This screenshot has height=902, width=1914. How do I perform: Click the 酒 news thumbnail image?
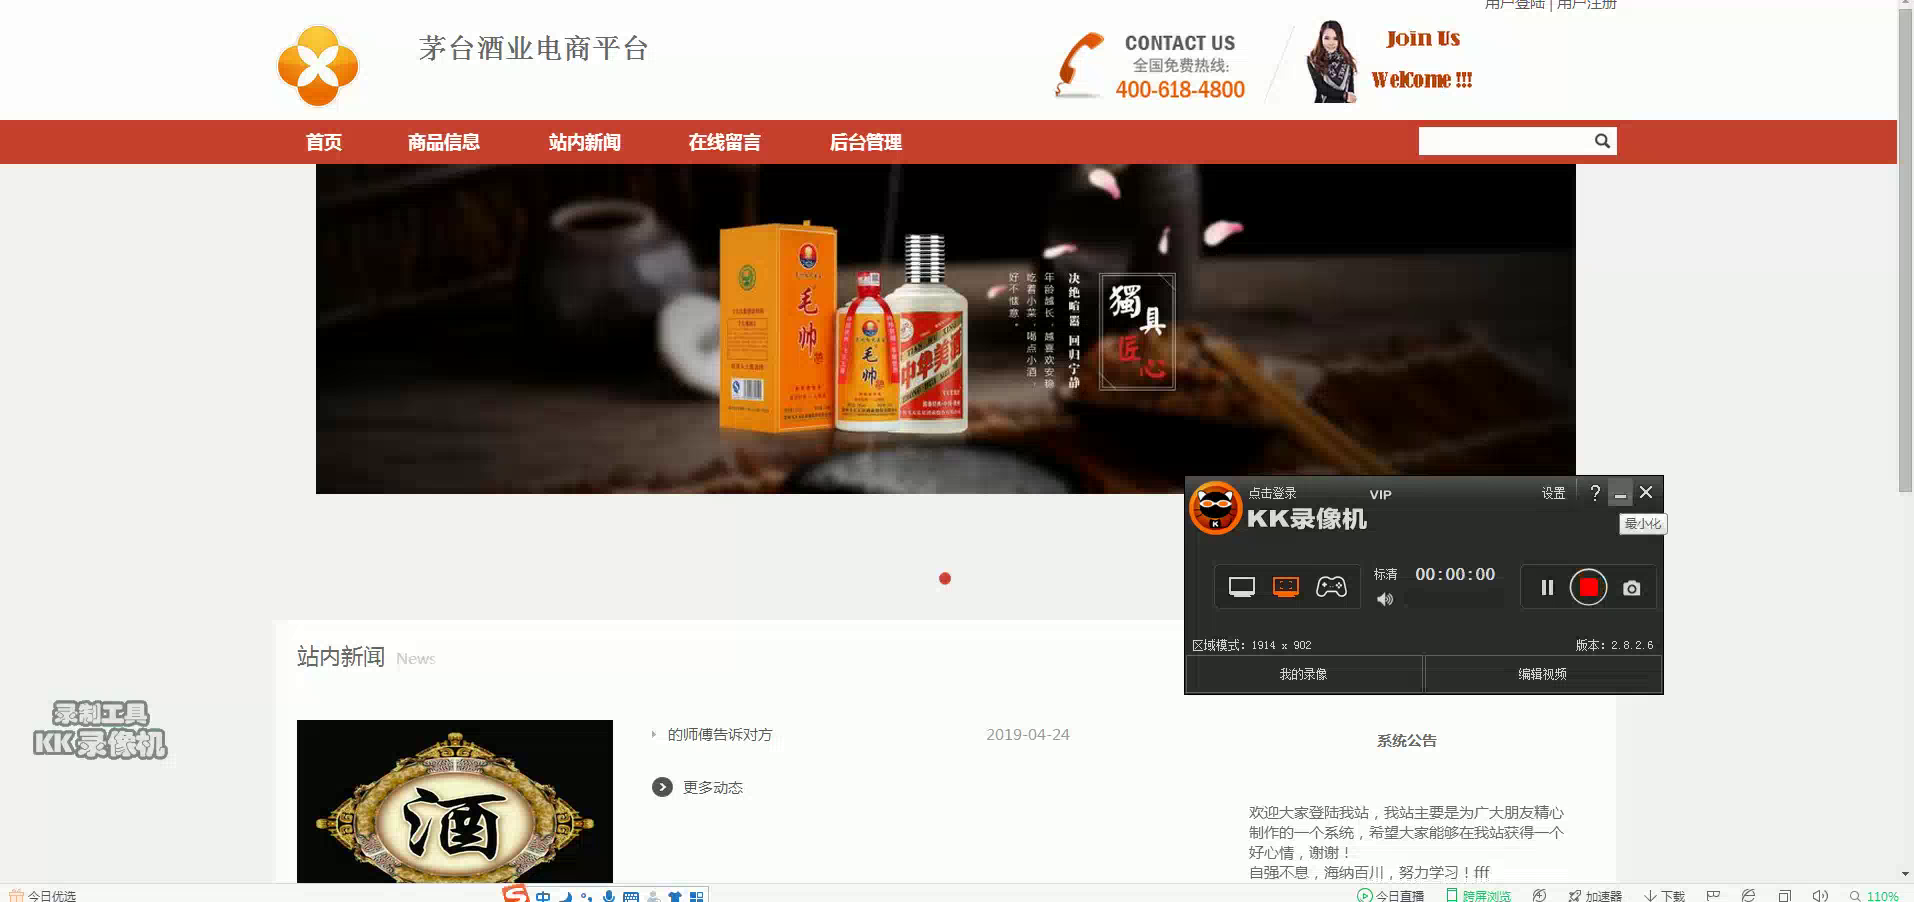pos(455,801)
